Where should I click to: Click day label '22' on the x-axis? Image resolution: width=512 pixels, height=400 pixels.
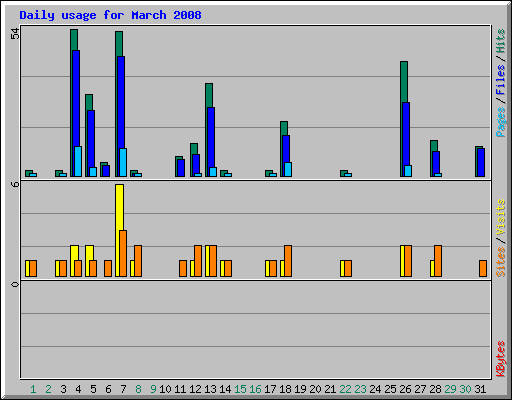[345, 389]
